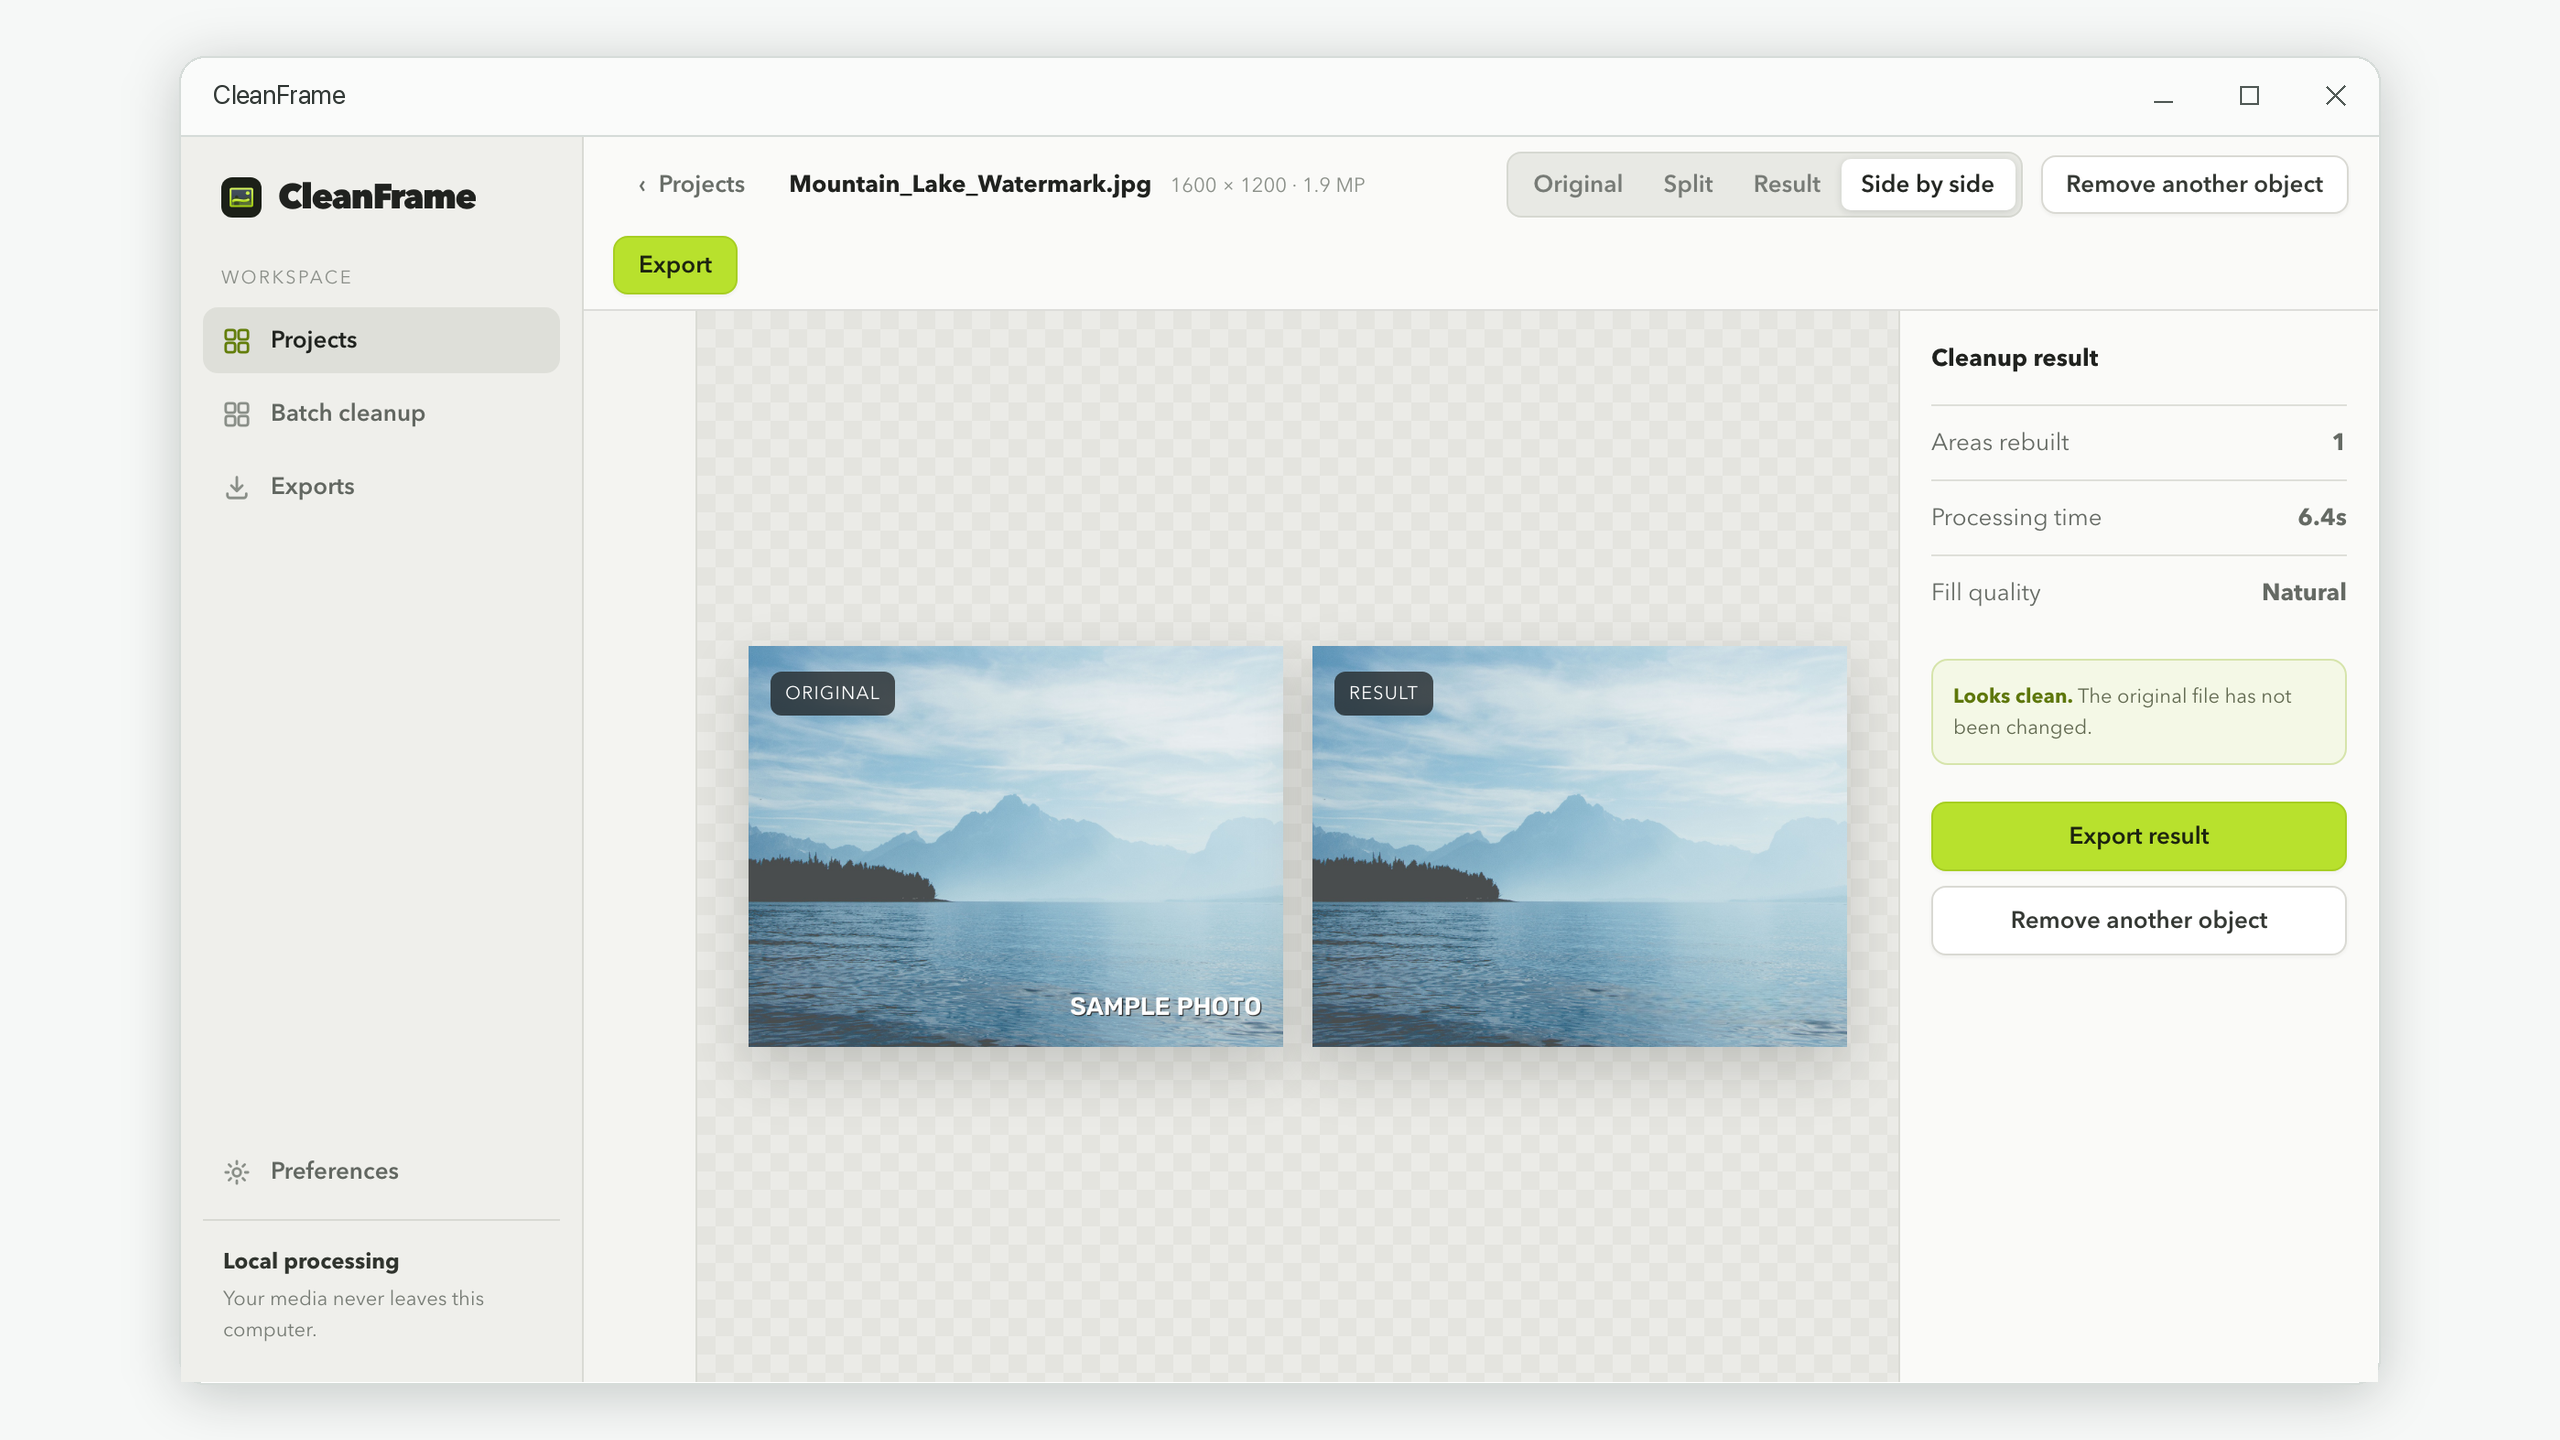This screenshot has height=1440, width=2560.
Task: Click the toolbar Remove another object button
Action: tap(2194, 184)
